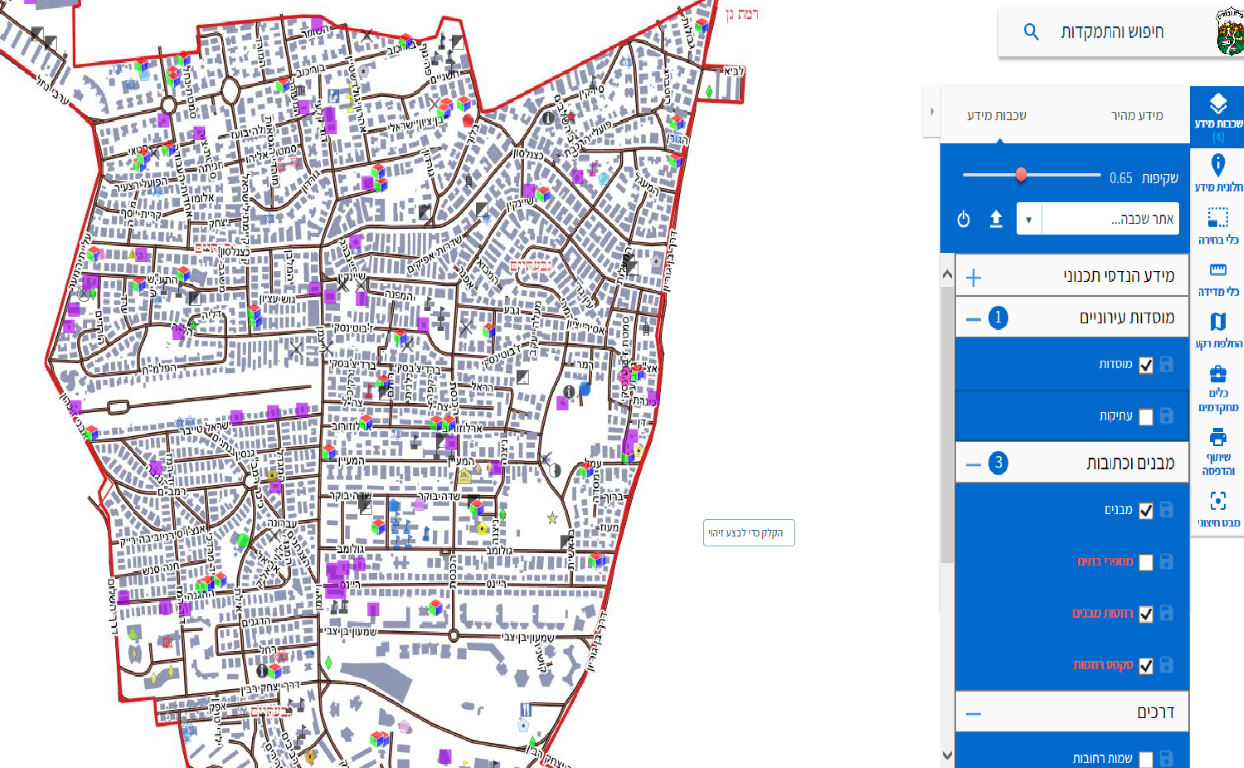
Task: Click the שיתוף והדפסה print and share icon
Action: [1217, 447]
